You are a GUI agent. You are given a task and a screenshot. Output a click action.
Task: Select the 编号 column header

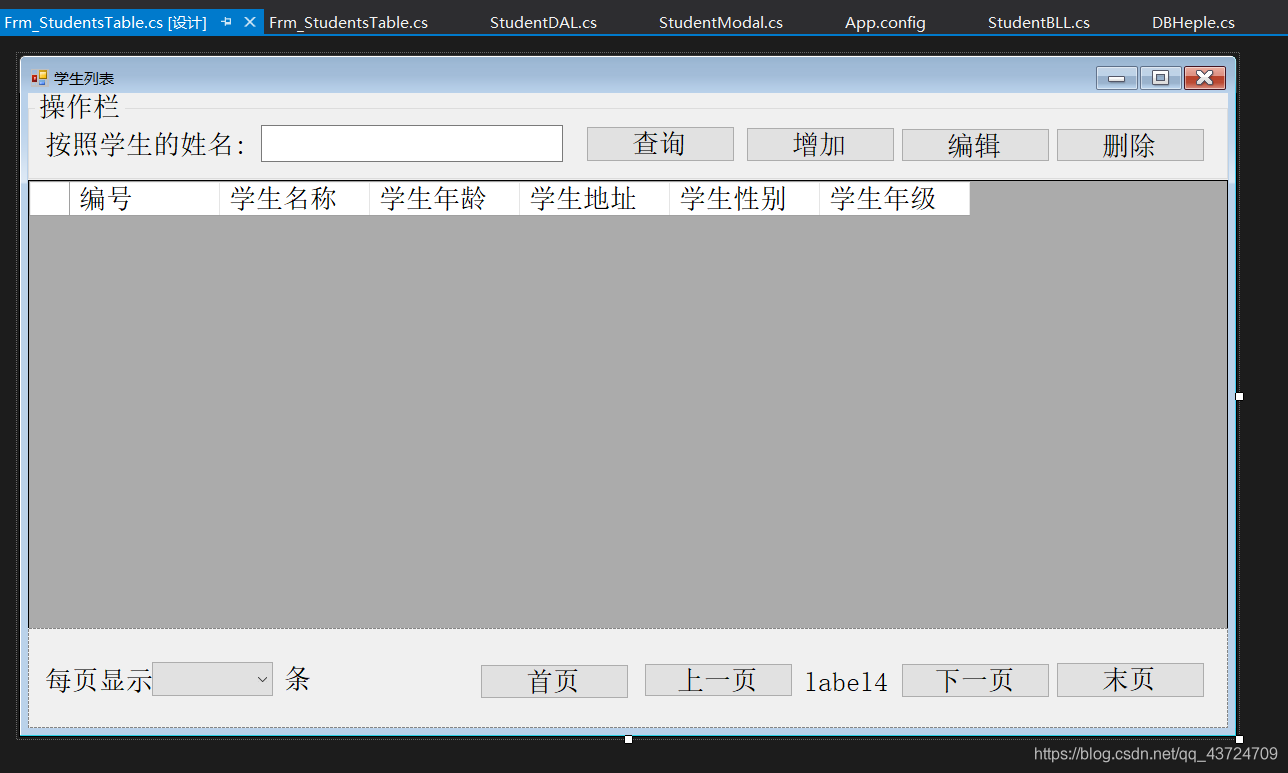pyautogui.click(x=144, y=198)
